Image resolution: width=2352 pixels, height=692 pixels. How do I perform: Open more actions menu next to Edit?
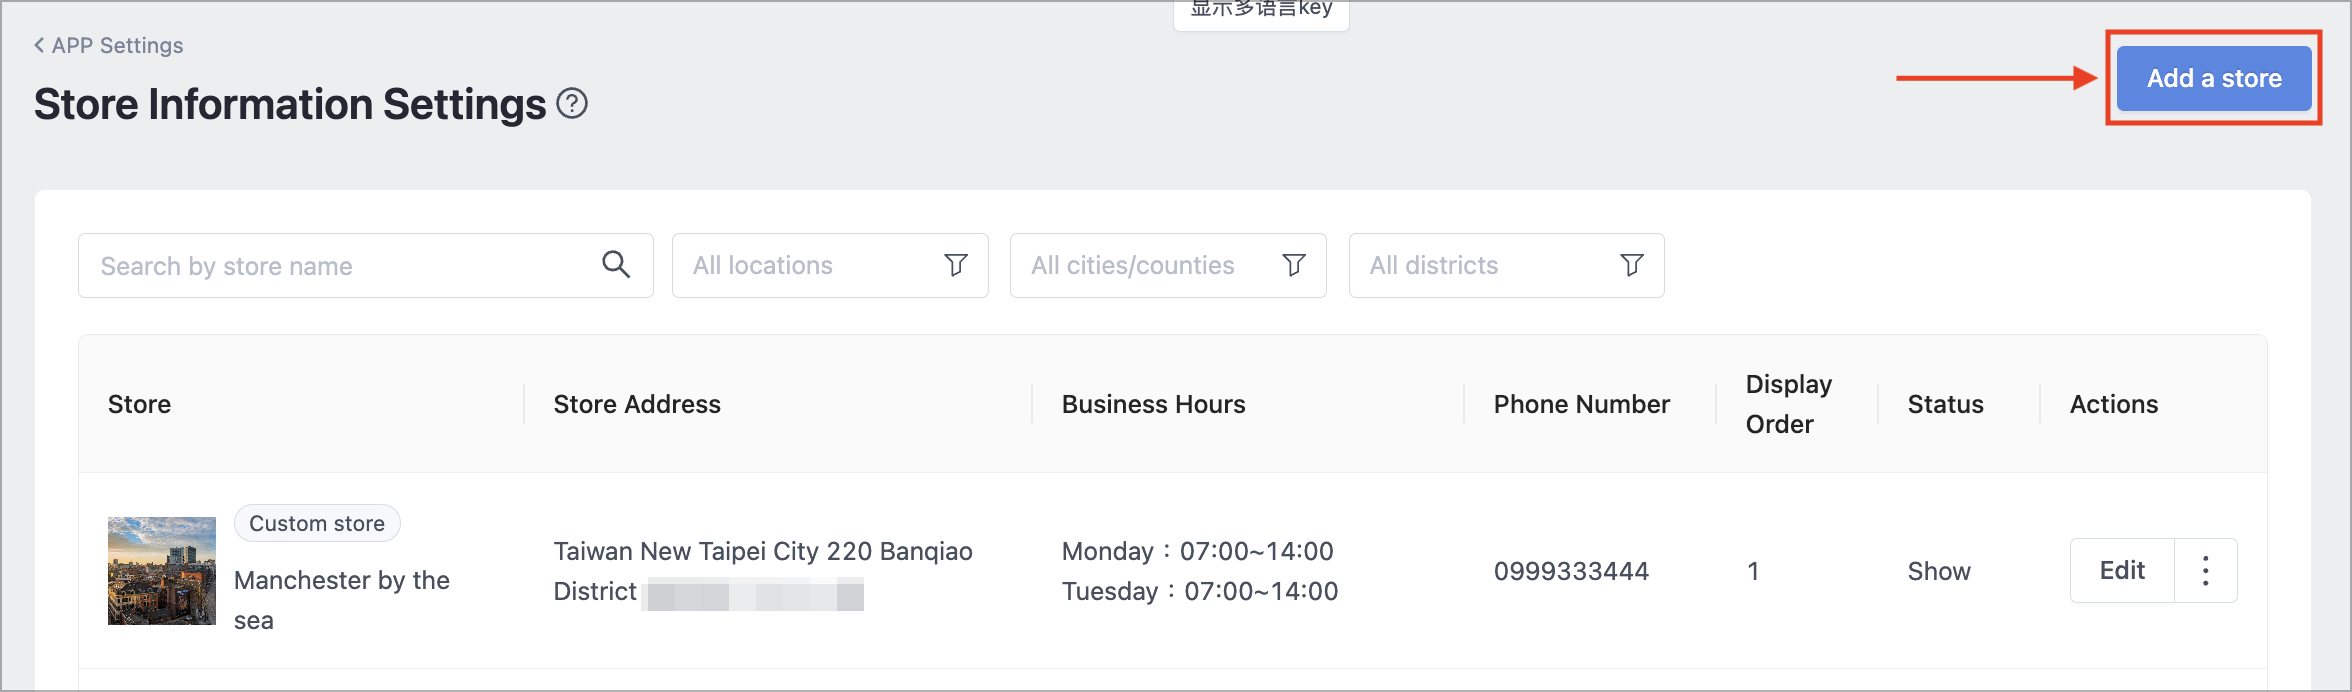click(2206, 571)
